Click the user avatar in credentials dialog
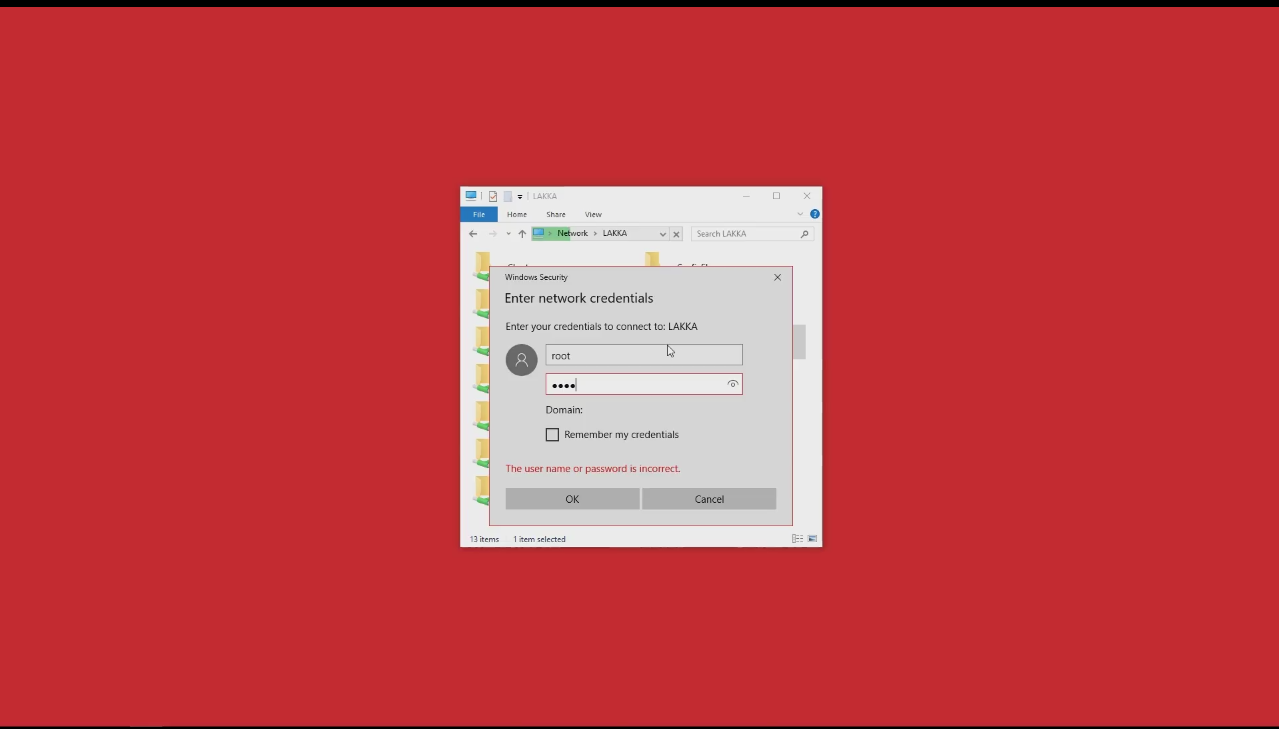The image size is (1279, 729). coord(521,359)
